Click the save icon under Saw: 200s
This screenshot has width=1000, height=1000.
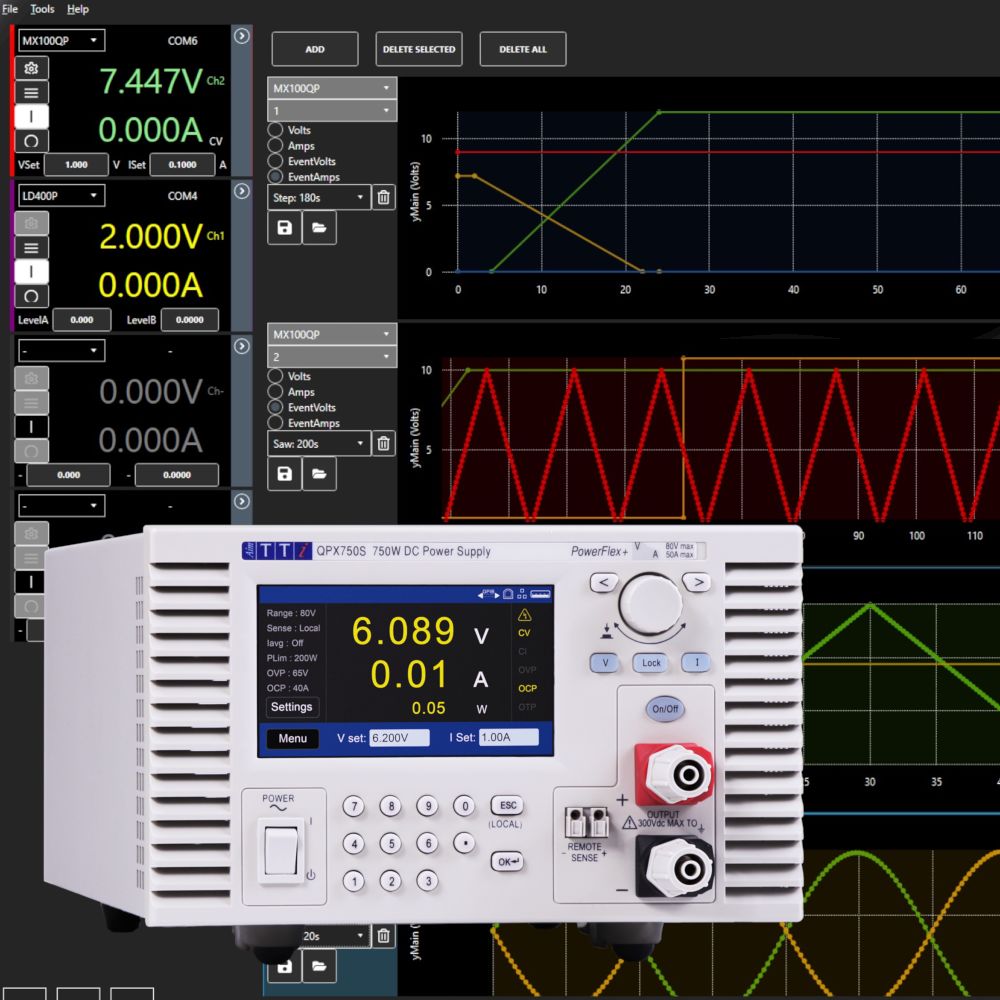coord(285,474)
